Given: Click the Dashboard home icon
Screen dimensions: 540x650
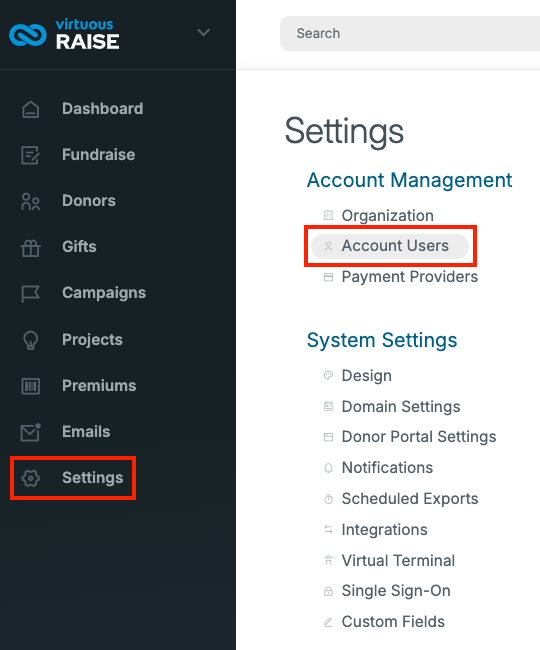Looking at the screenshot, I should click(30, 109).
